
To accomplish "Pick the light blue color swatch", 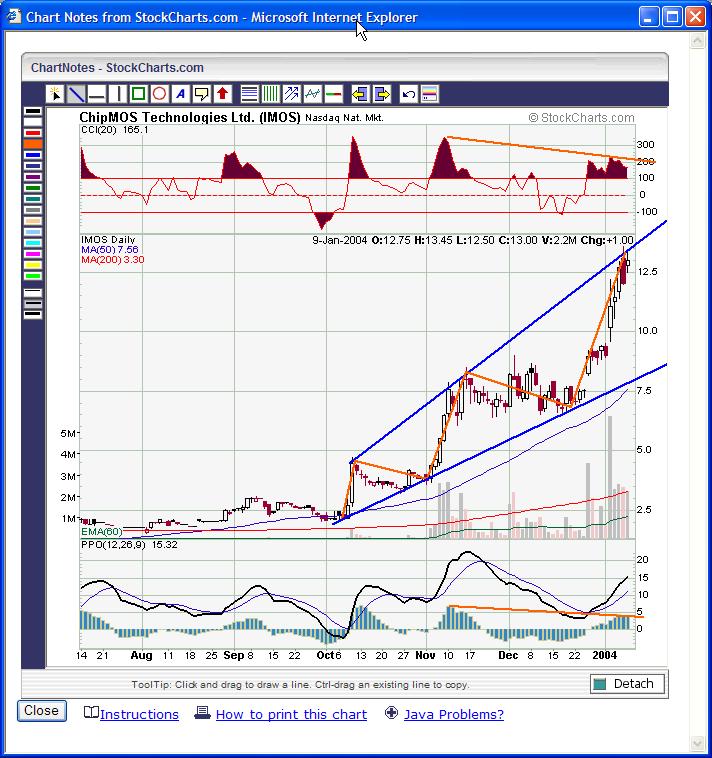I will pos(33,232).
